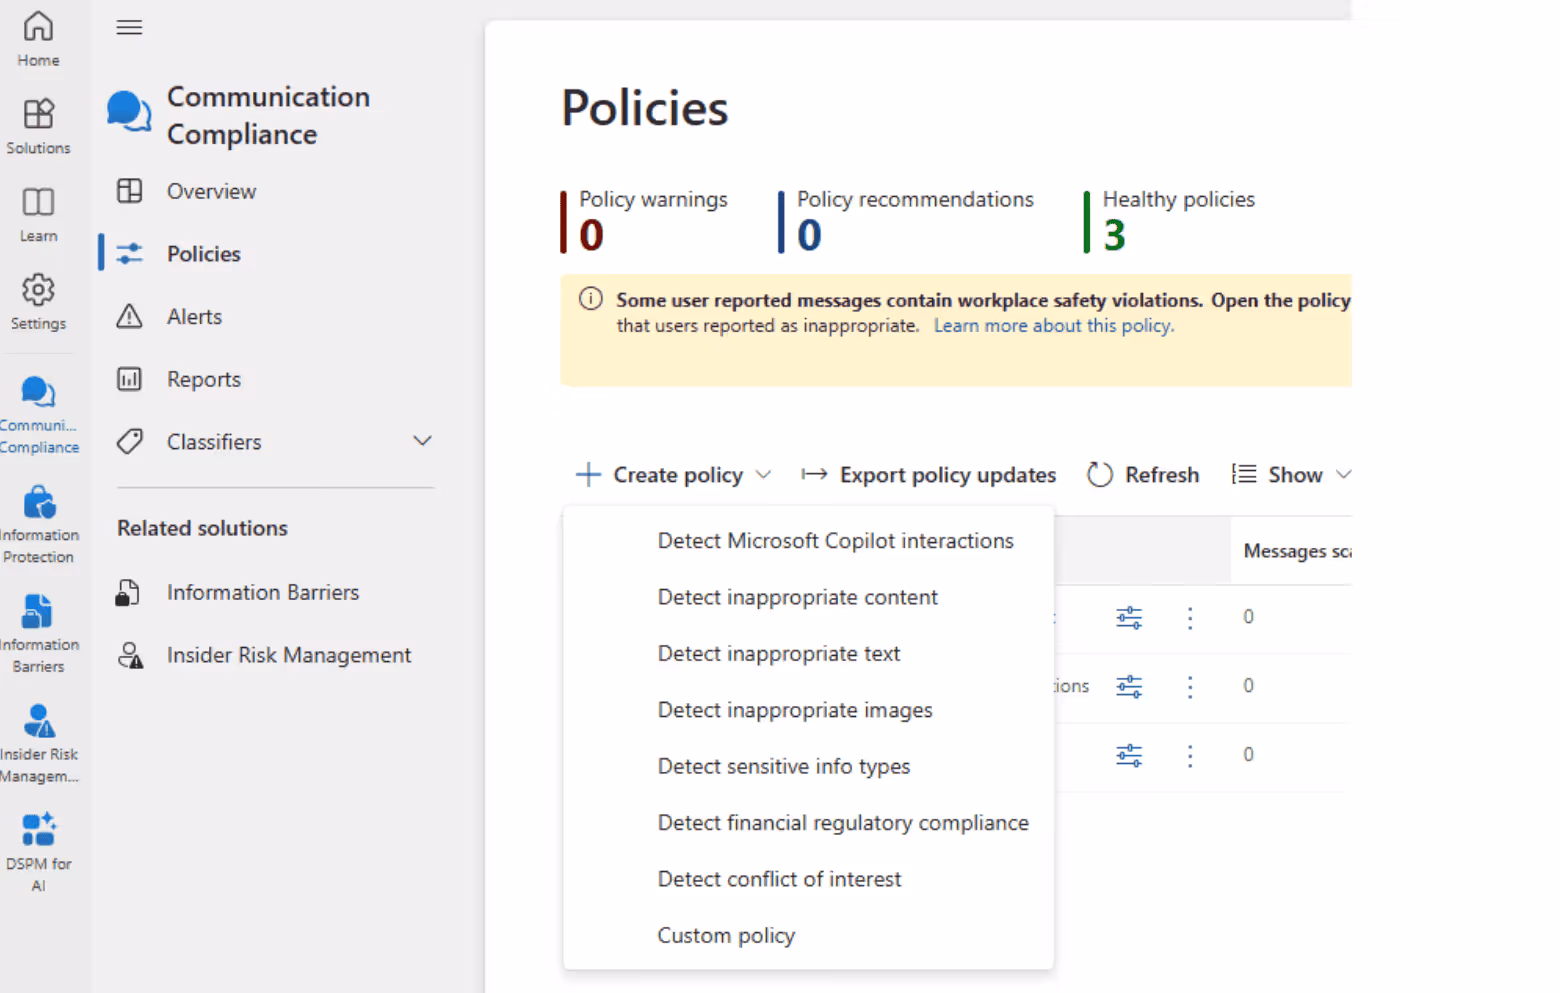Collapse the navigation hamburger menu
The width and height of the screenshot is (1560, 993).
(x=129, y=28)
